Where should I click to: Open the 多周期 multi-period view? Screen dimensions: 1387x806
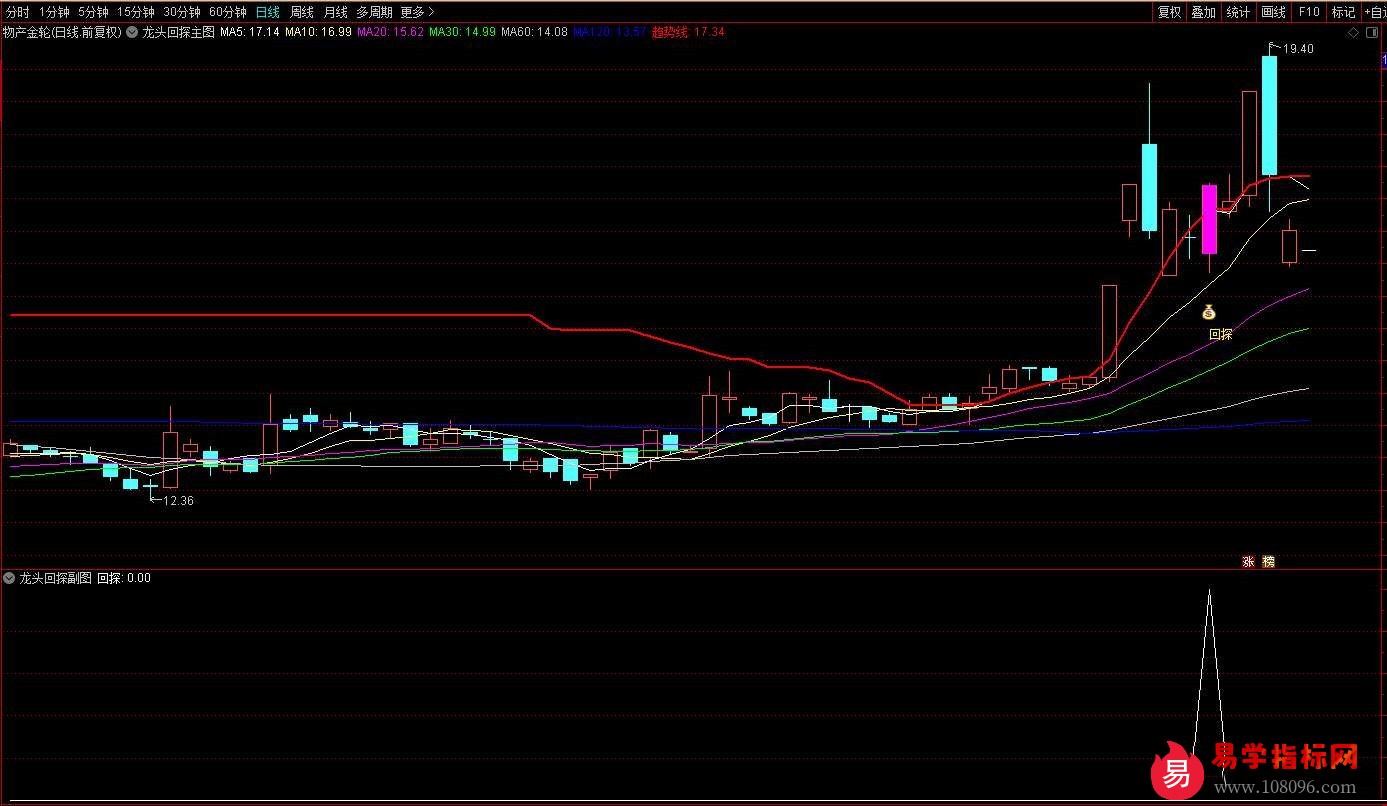click(374, 12)
